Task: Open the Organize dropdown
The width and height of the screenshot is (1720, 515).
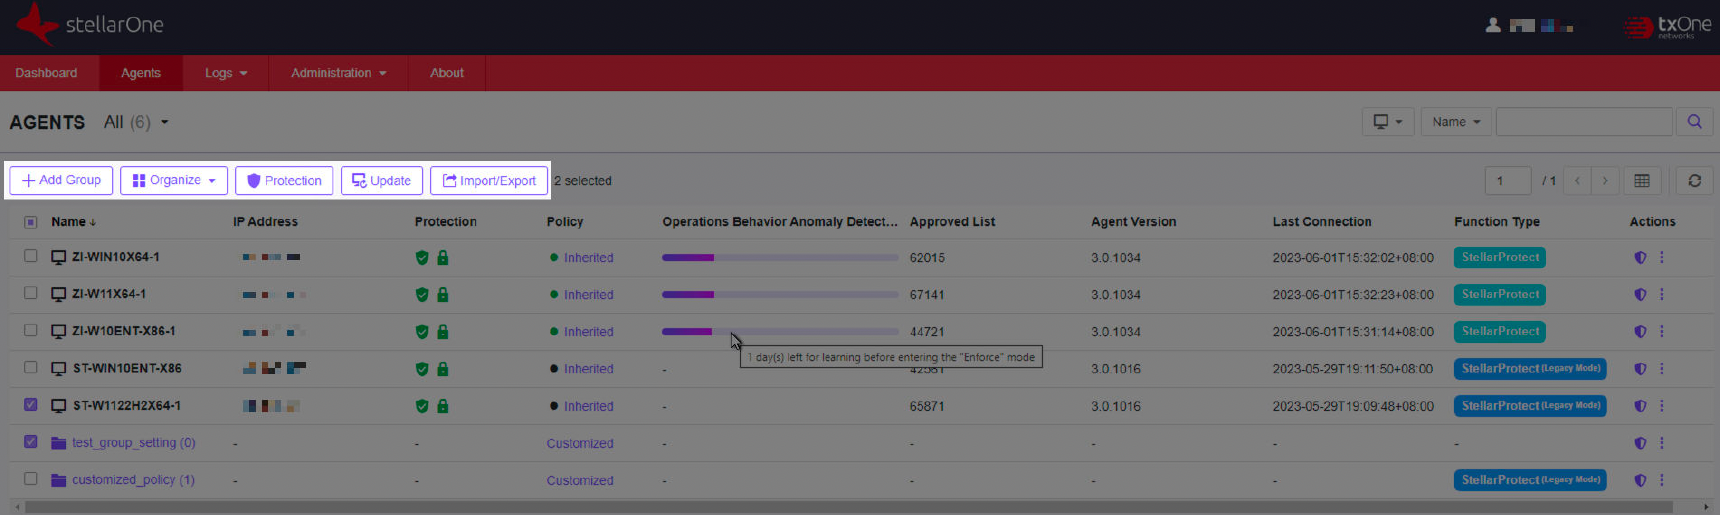Action: click(x=174, y=181)
